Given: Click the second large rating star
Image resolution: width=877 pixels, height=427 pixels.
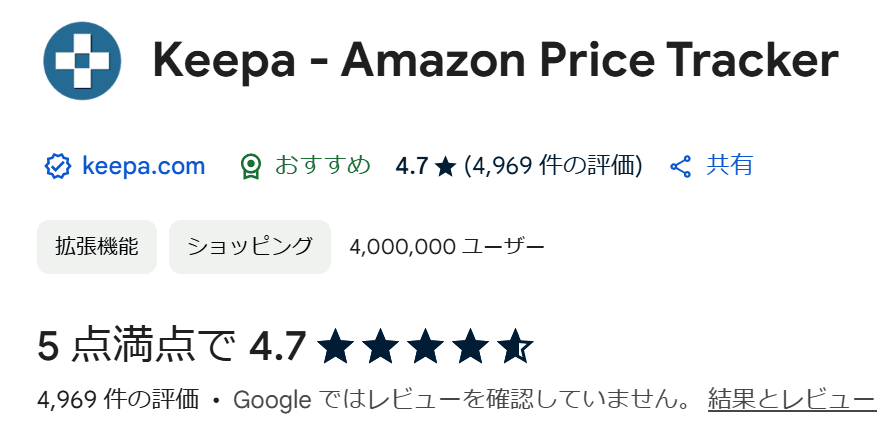Looking at the screenshot, I should [x=381, y=348].
